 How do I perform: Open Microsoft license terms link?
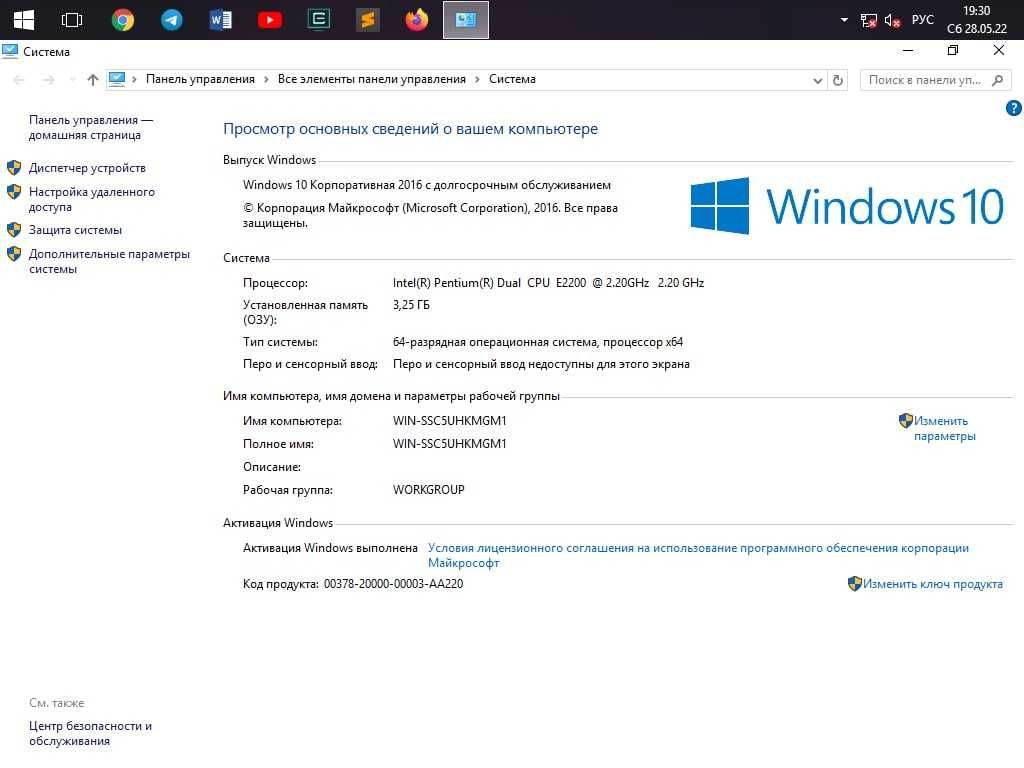click(698, 555)
